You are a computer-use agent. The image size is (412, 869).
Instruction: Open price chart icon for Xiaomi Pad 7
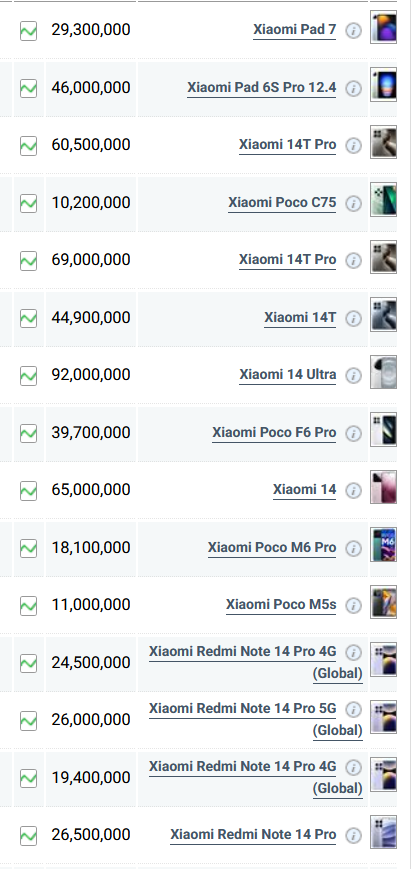(28, 30)
